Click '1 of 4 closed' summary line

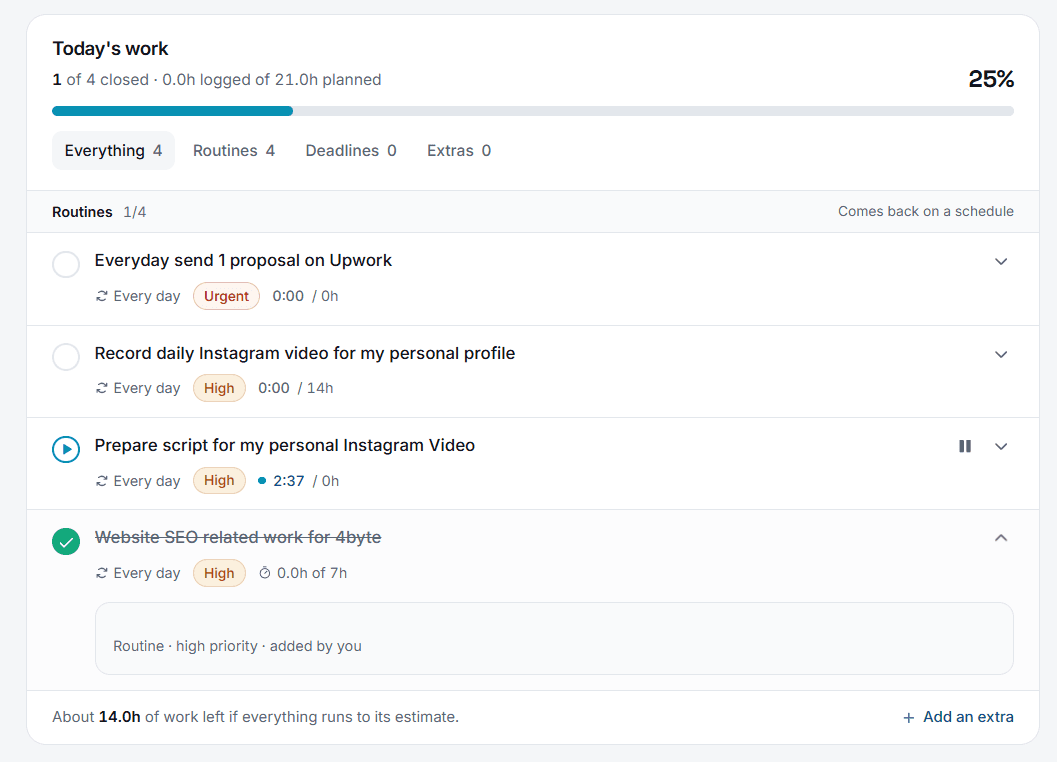pos(216,80)
